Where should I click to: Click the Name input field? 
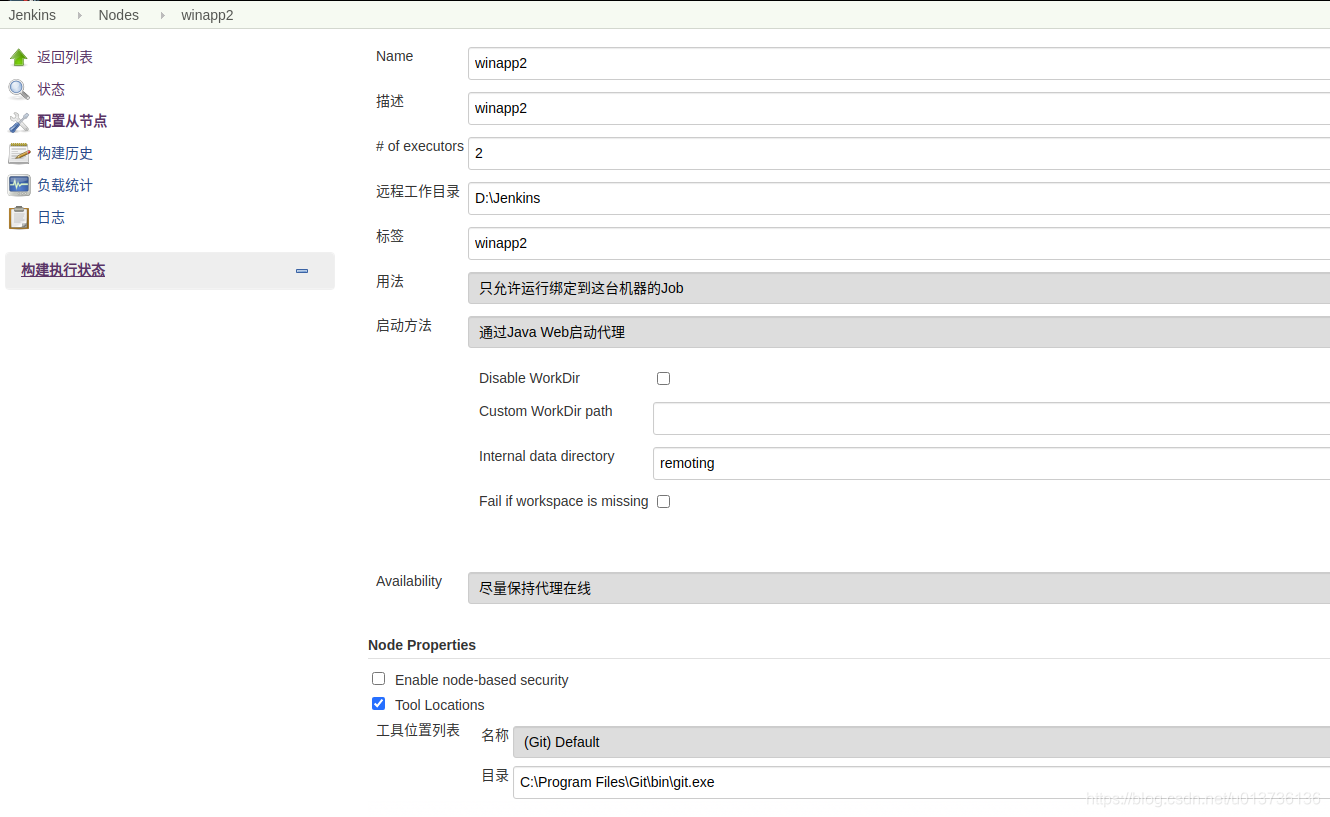[899, 63]
